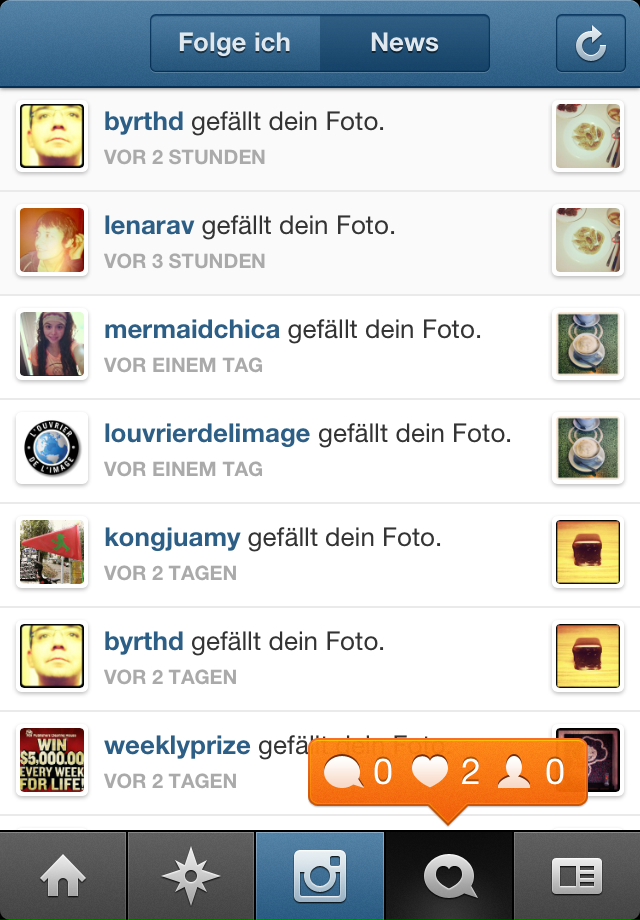Tap the camera capture icon
This screenshot has width=640, height=920.
pos(320,875)
